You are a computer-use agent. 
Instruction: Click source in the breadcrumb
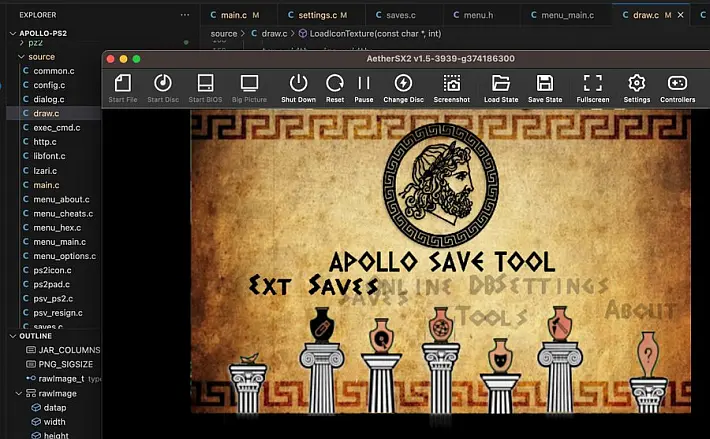point(224,33)
